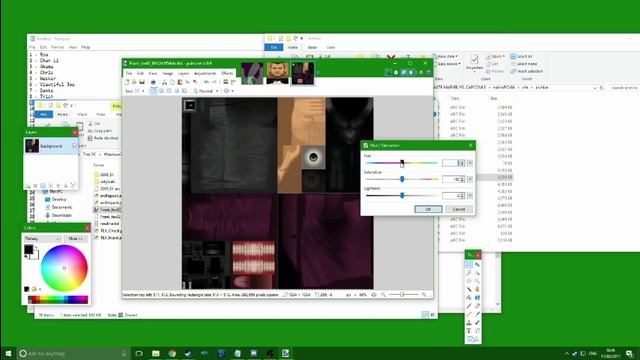Open the Format menu in Notepad
640x360 pixels.
(58, 47)
